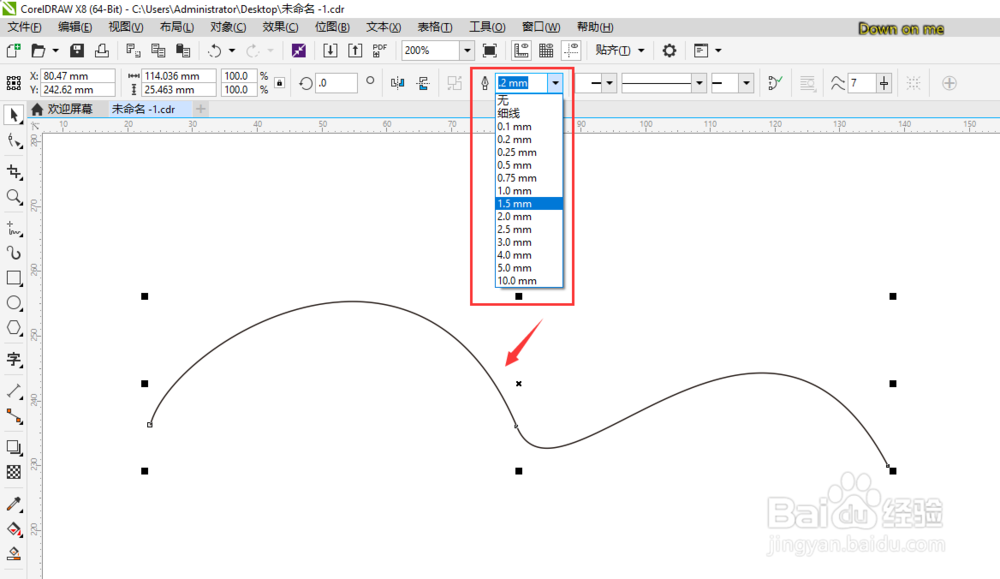The image size is (1000, 579).
Task: Print the current document
Action: pyautogui.click(x=101, y=50)
